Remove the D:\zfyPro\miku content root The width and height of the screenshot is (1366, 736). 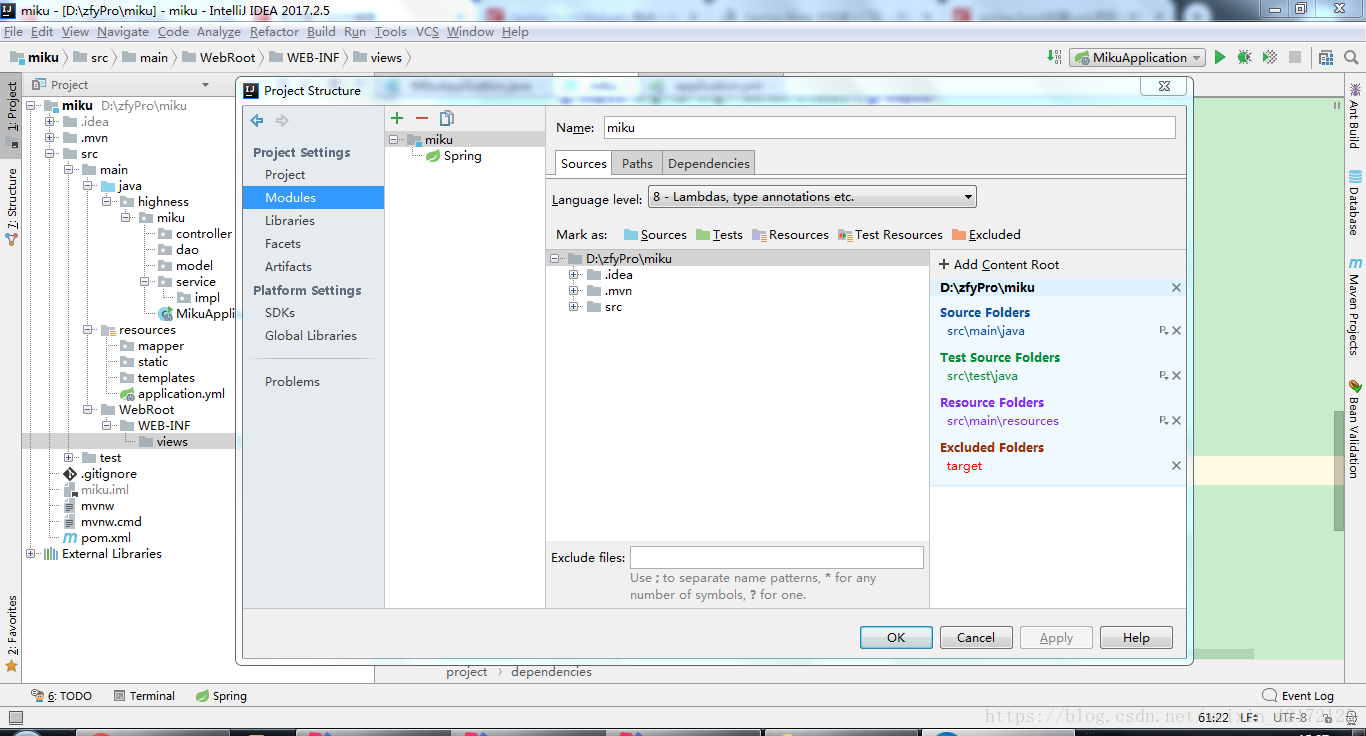1176,288
